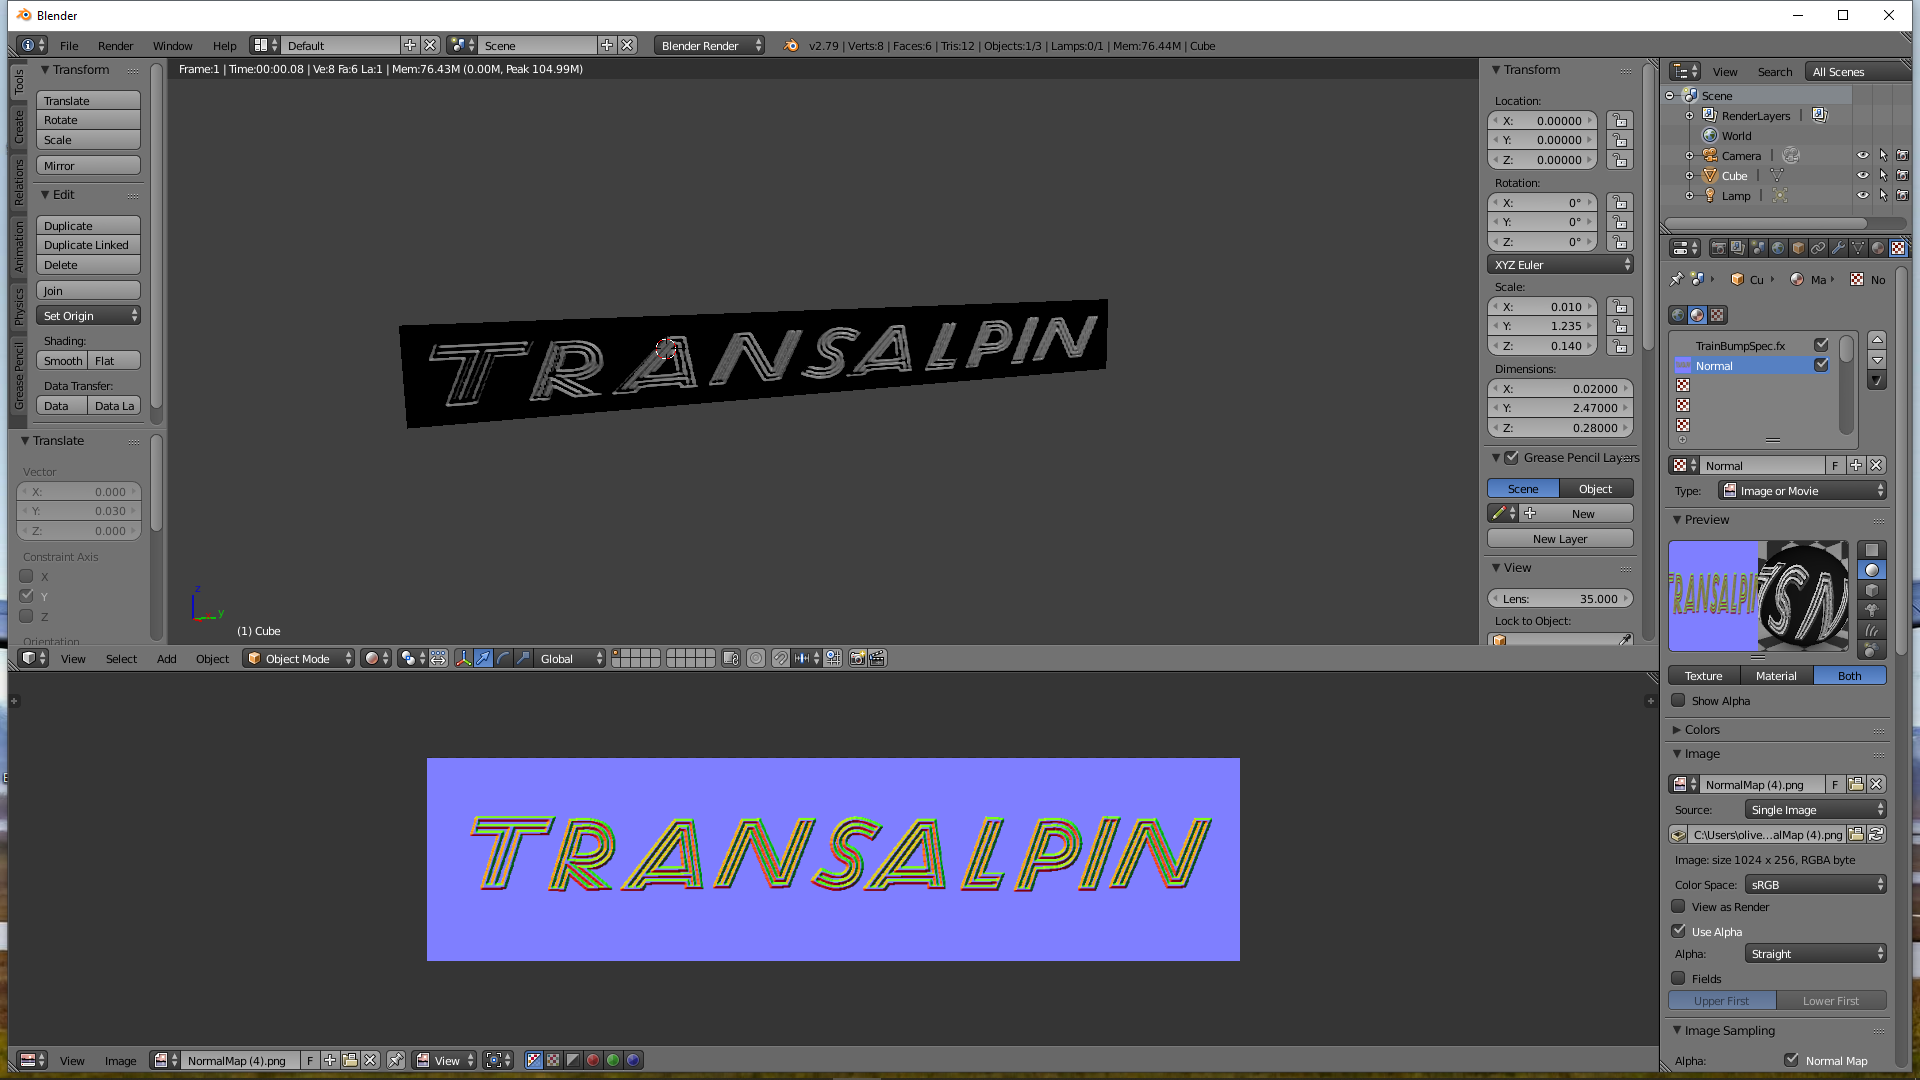Open the Render menu
Screen dimensions: 1920x1080
[115, 46]
